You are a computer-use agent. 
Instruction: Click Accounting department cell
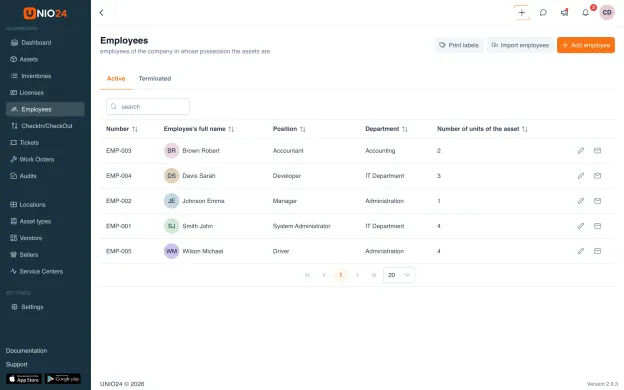(x=380, y=151)
